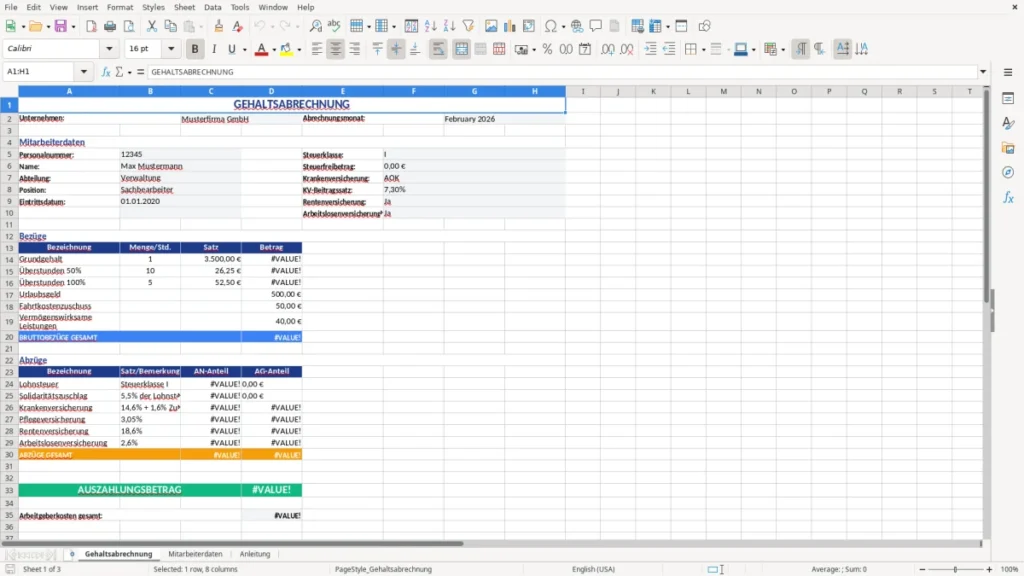Click the Insert Hyperlink globe icon
Screen dimensions: 1024x576
point(577,26)
